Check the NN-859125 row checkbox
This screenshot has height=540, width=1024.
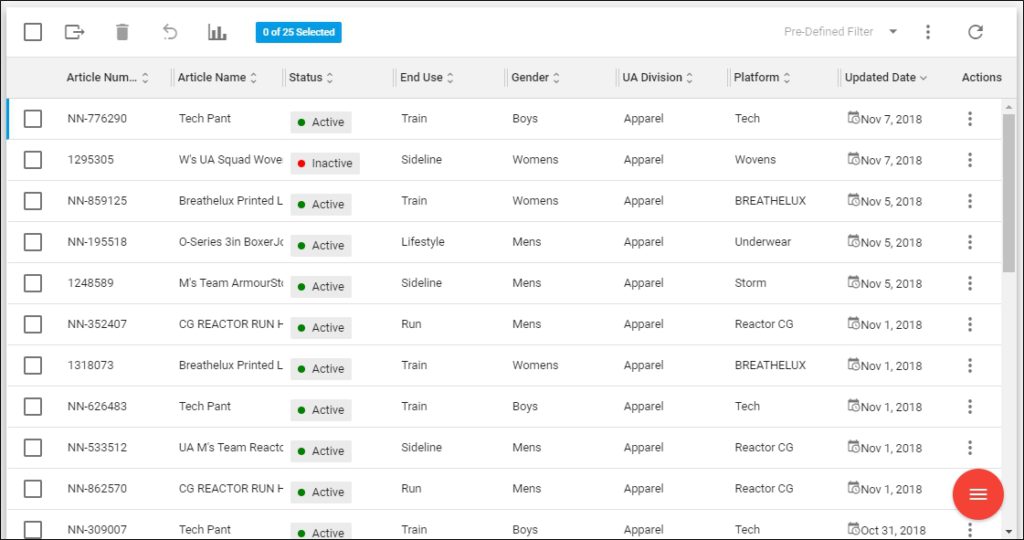[33, 201]
